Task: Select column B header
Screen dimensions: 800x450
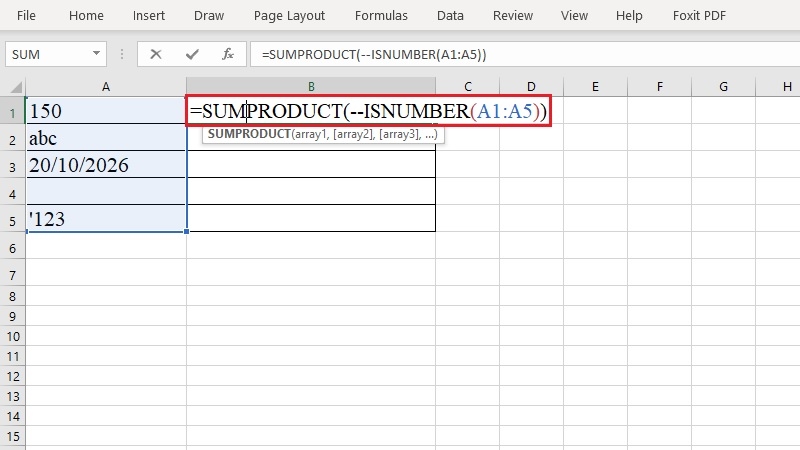Action: coord(311,87)
